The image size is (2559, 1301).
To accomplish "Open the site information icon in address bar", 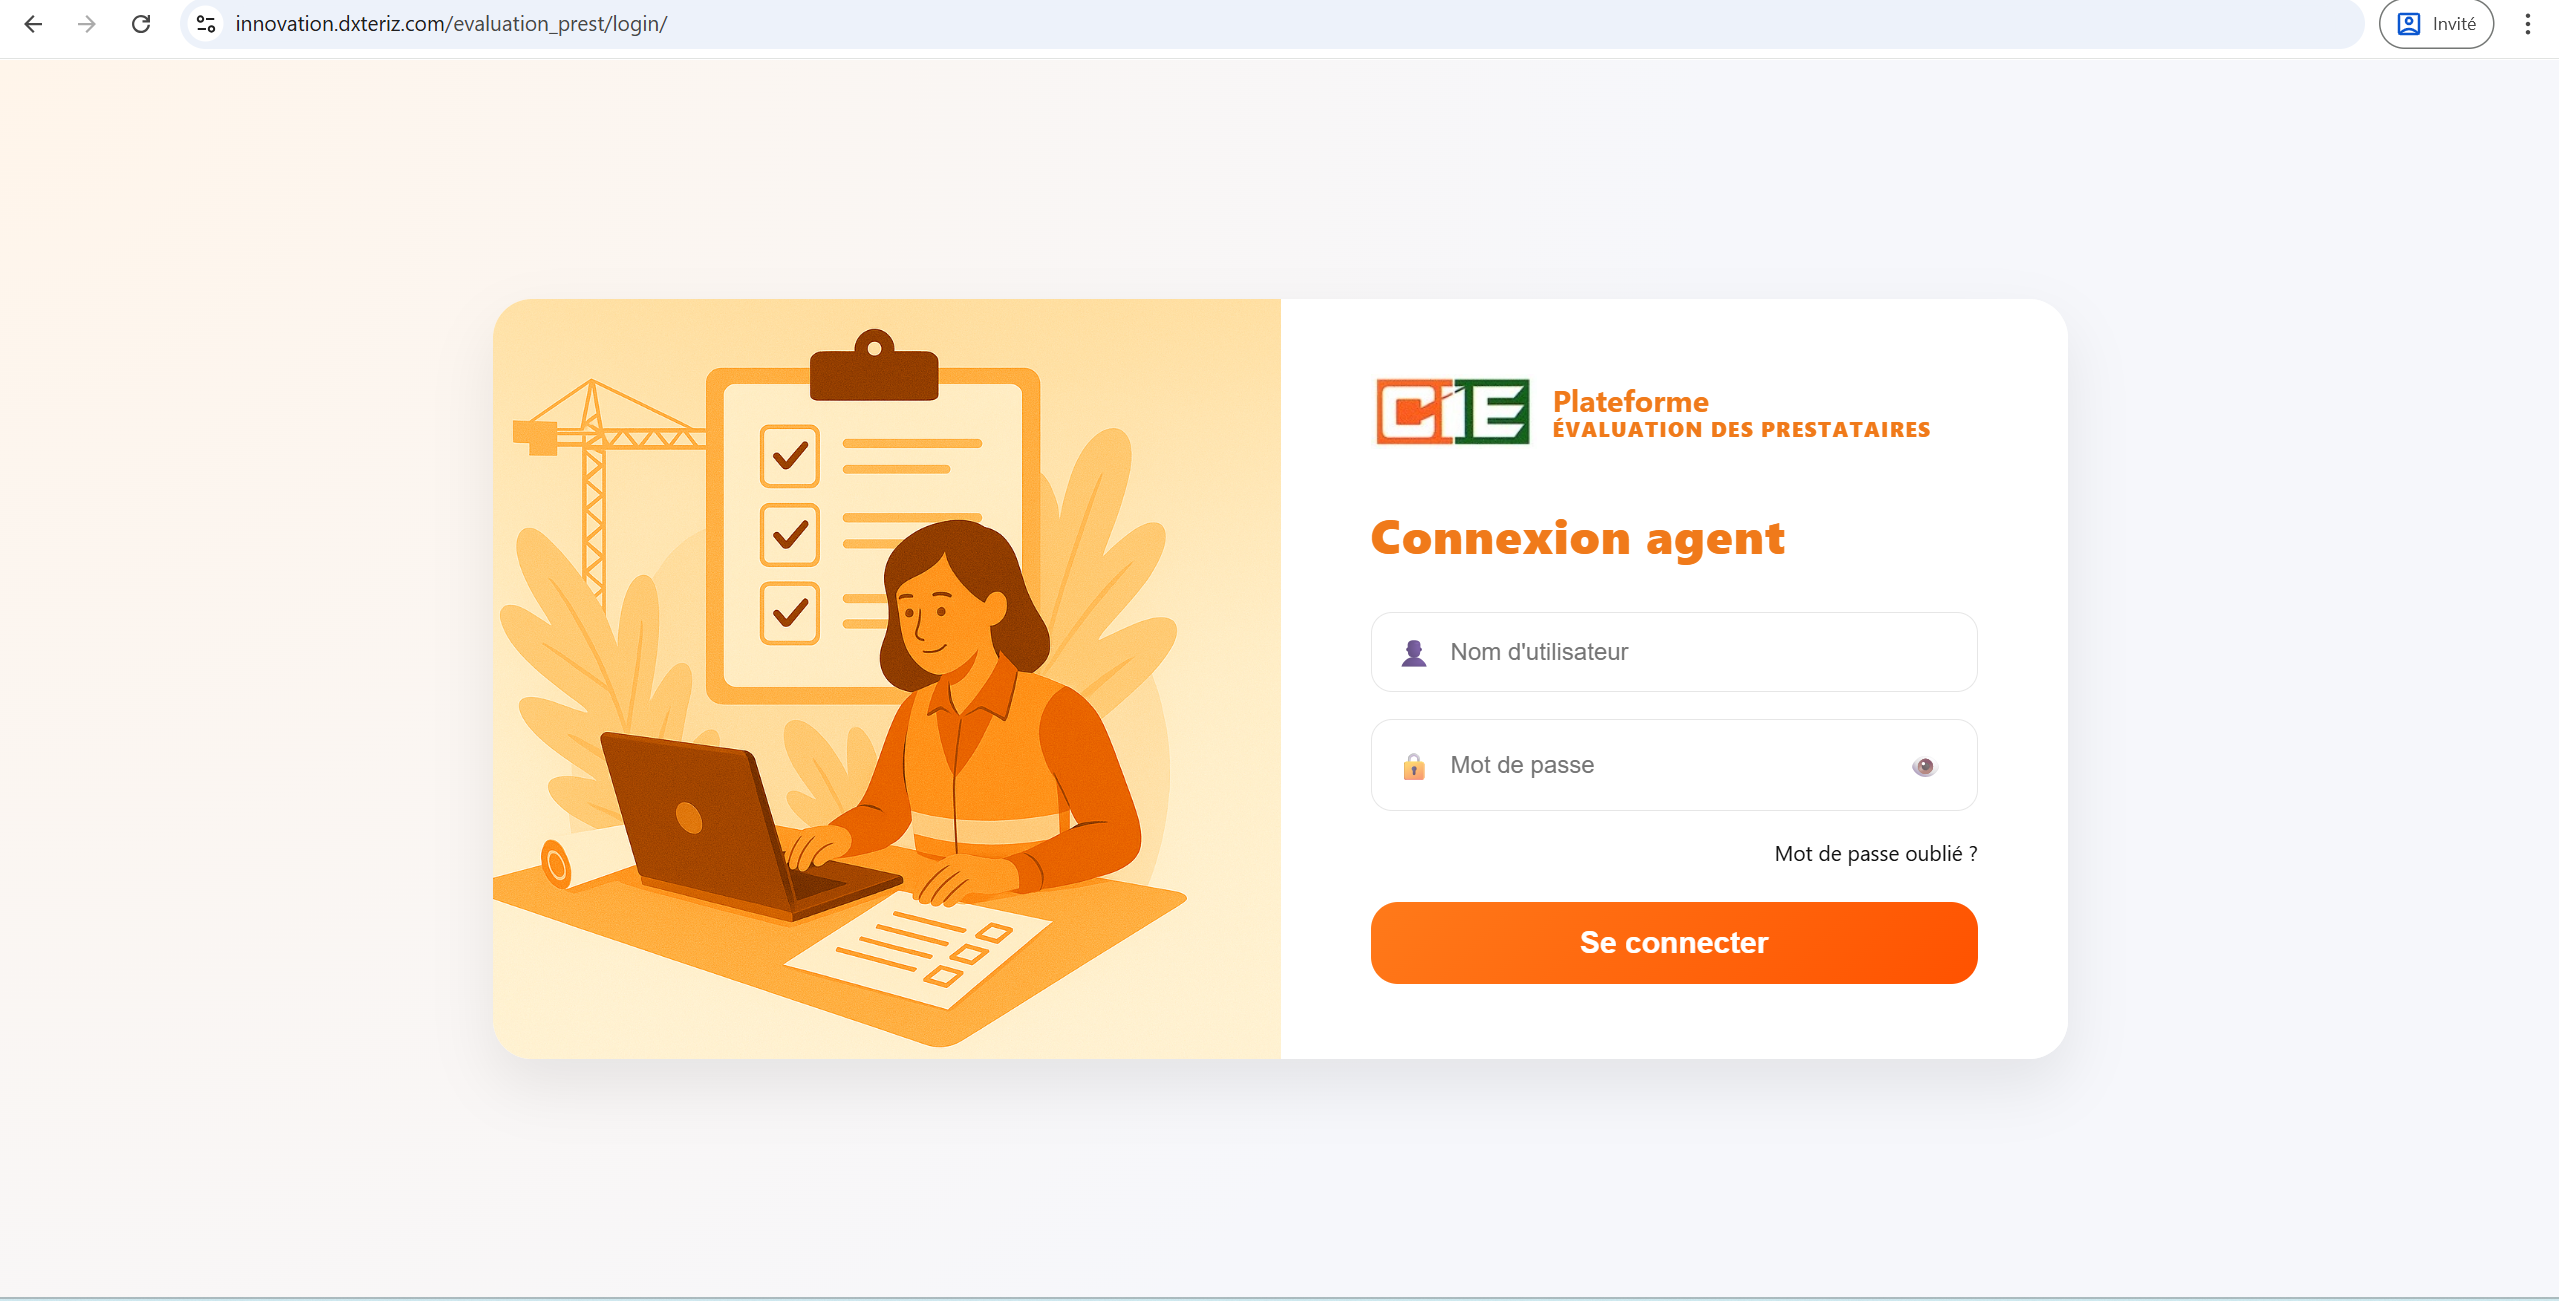I will [x=206, y=24].
